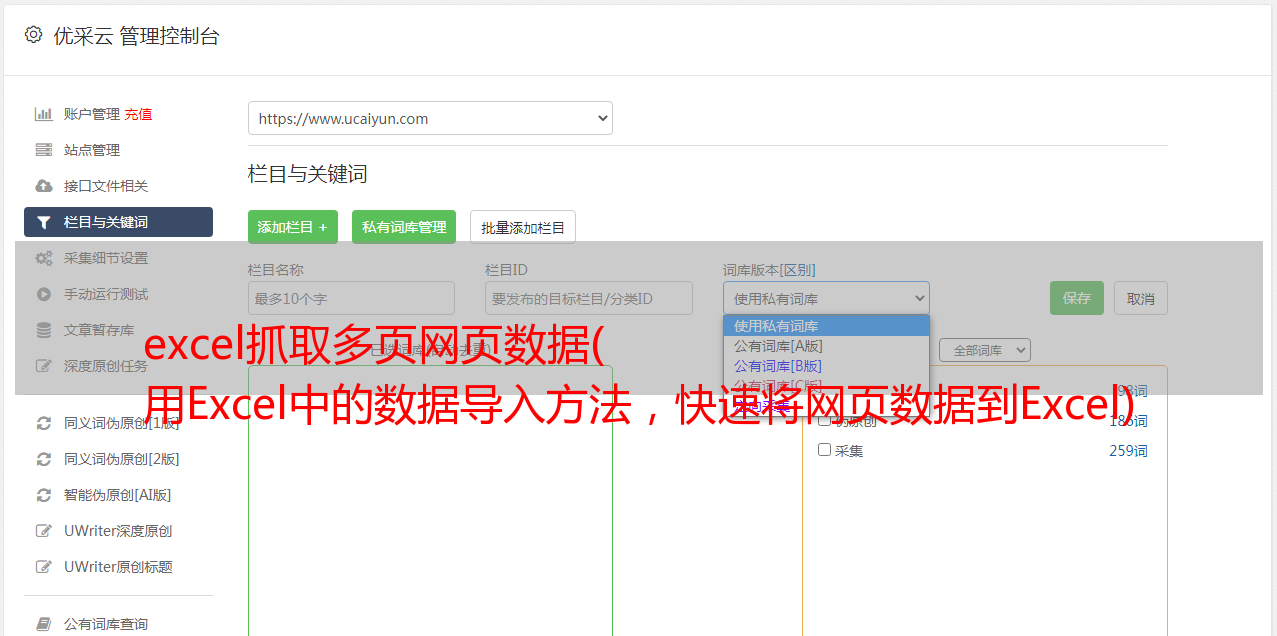Open 手动运行测试 in the sidebar
The width and height of the screenshot is (1277, 636).
point(106,294)
